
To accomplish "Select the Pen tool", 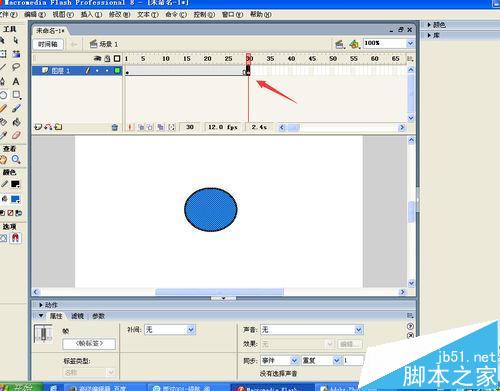I will click(x=3, y=81).
